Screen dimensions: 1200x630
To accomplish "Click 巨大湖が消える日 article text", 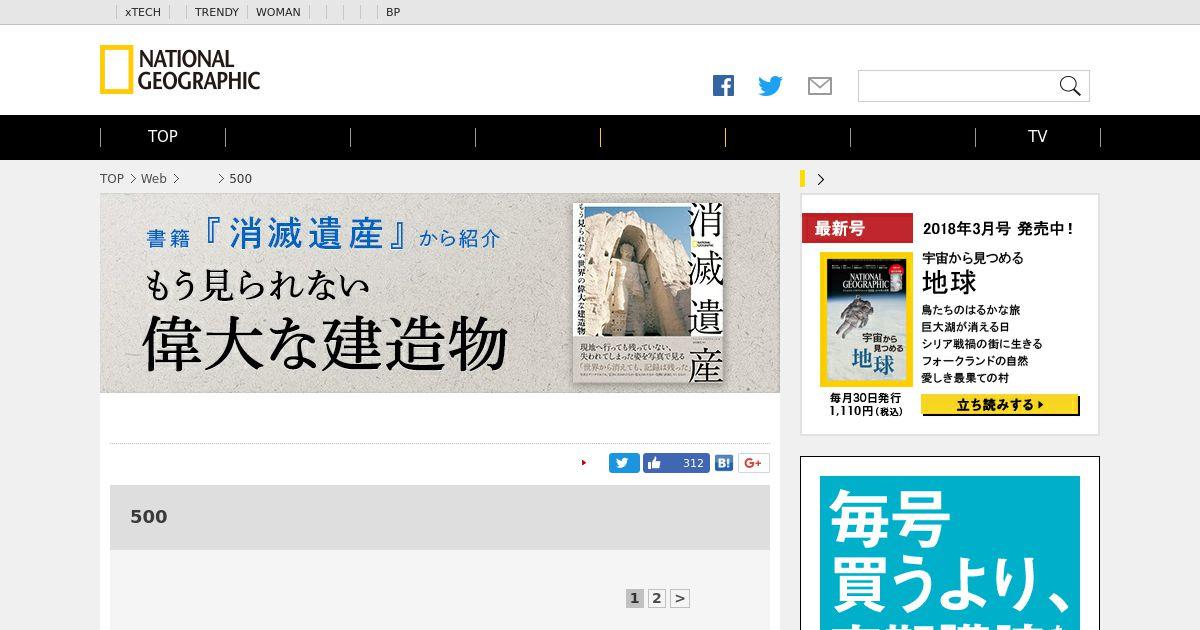I will pyautogui.click(x=965, y=327).
